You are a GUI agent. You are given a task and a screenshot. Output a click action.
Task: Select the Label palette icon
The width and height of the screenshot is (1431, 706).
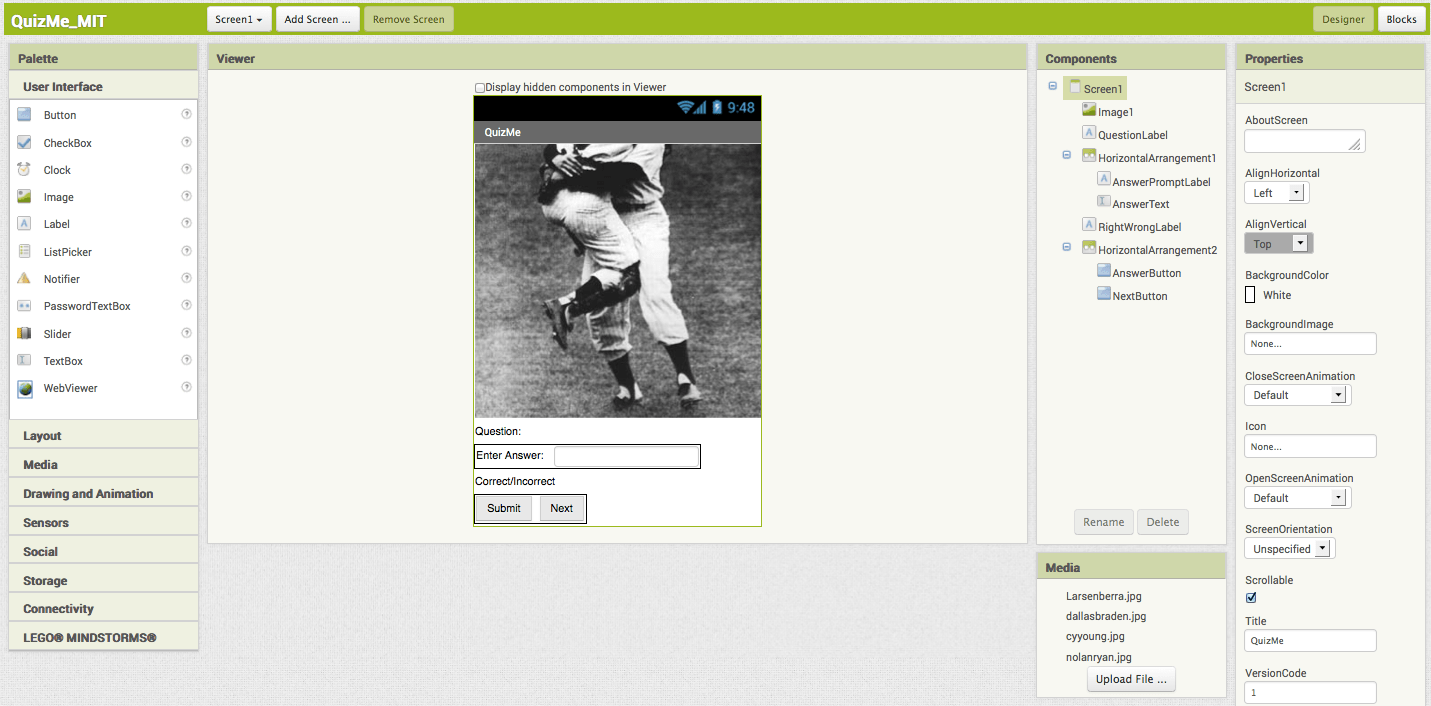(24, 224)
